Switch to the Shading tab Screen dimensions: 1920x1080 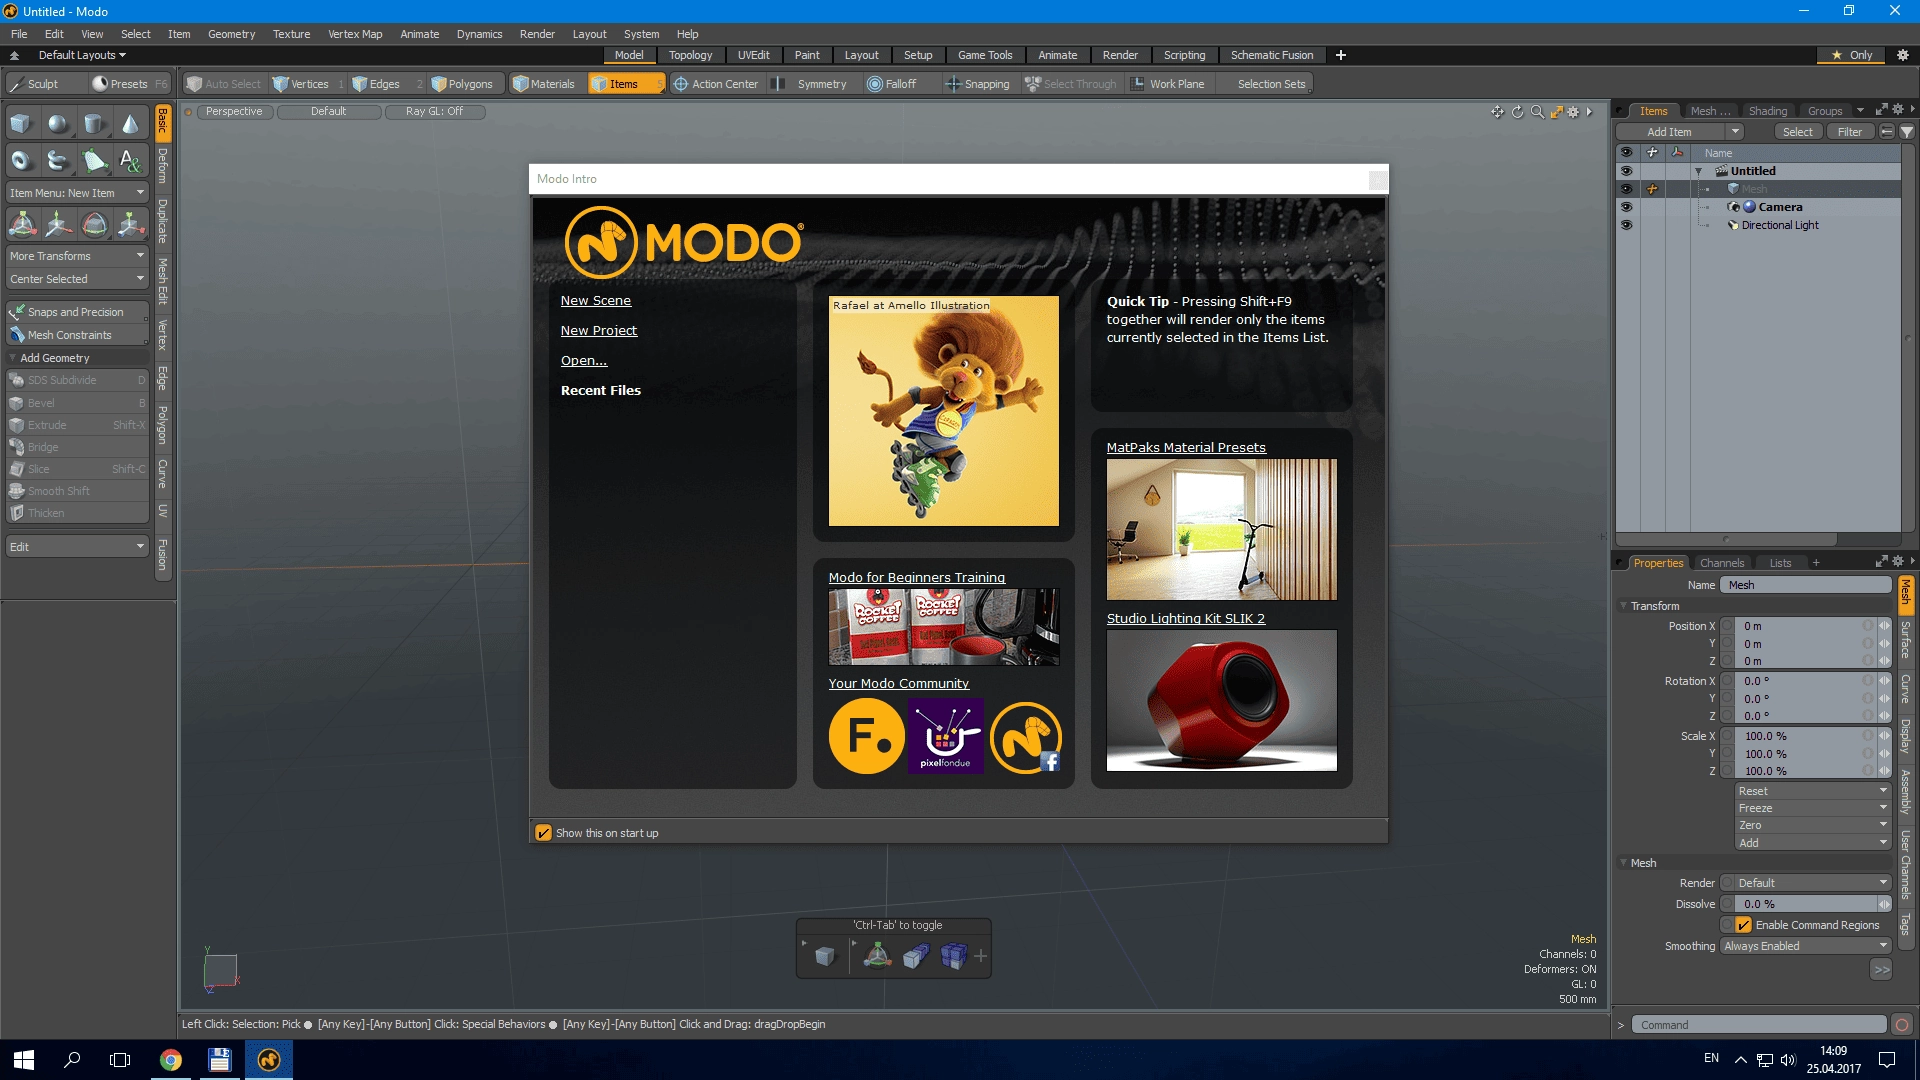[x=1767, y=111]
